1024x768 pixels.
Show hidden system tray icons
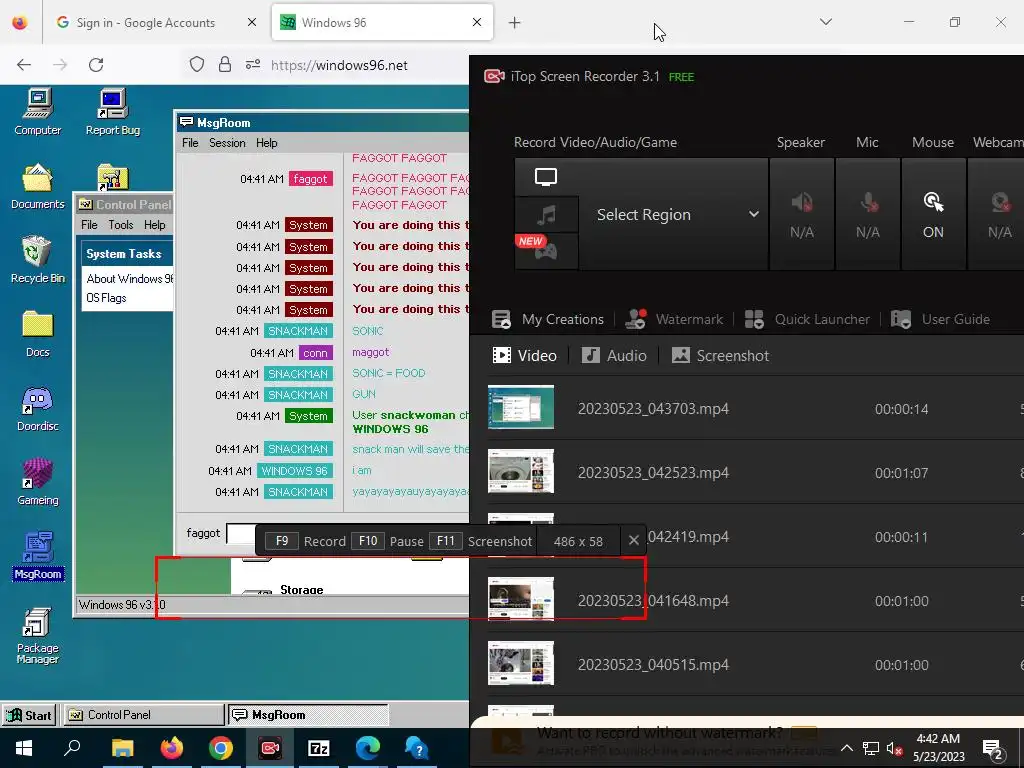pyautogui.click(x=846, y=748)
